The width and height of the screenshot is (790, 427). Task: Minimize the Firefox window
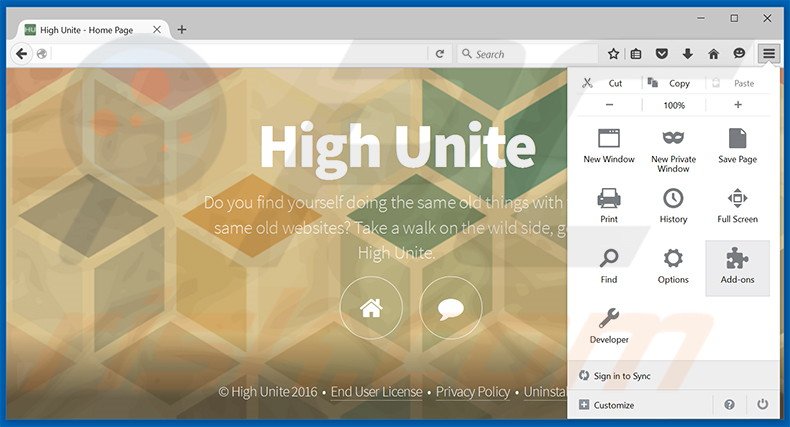701,18
